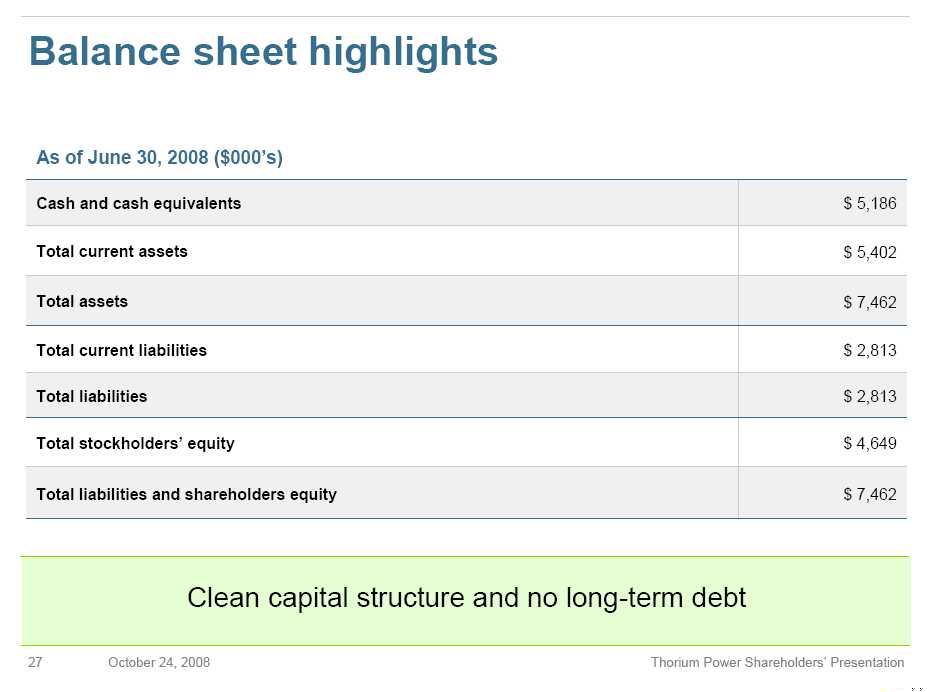
Task: Select the 'As of June 30, 2008' subtitle
Action: (159, 158)
